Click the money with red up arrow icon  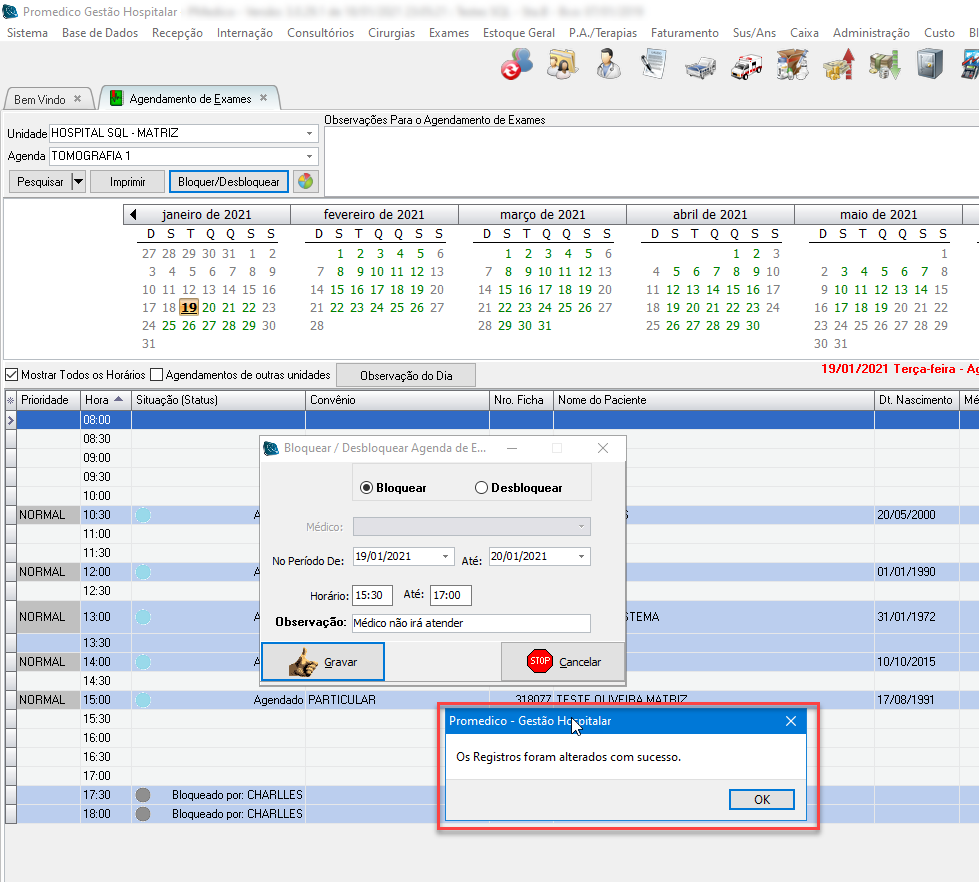point(838,66)
